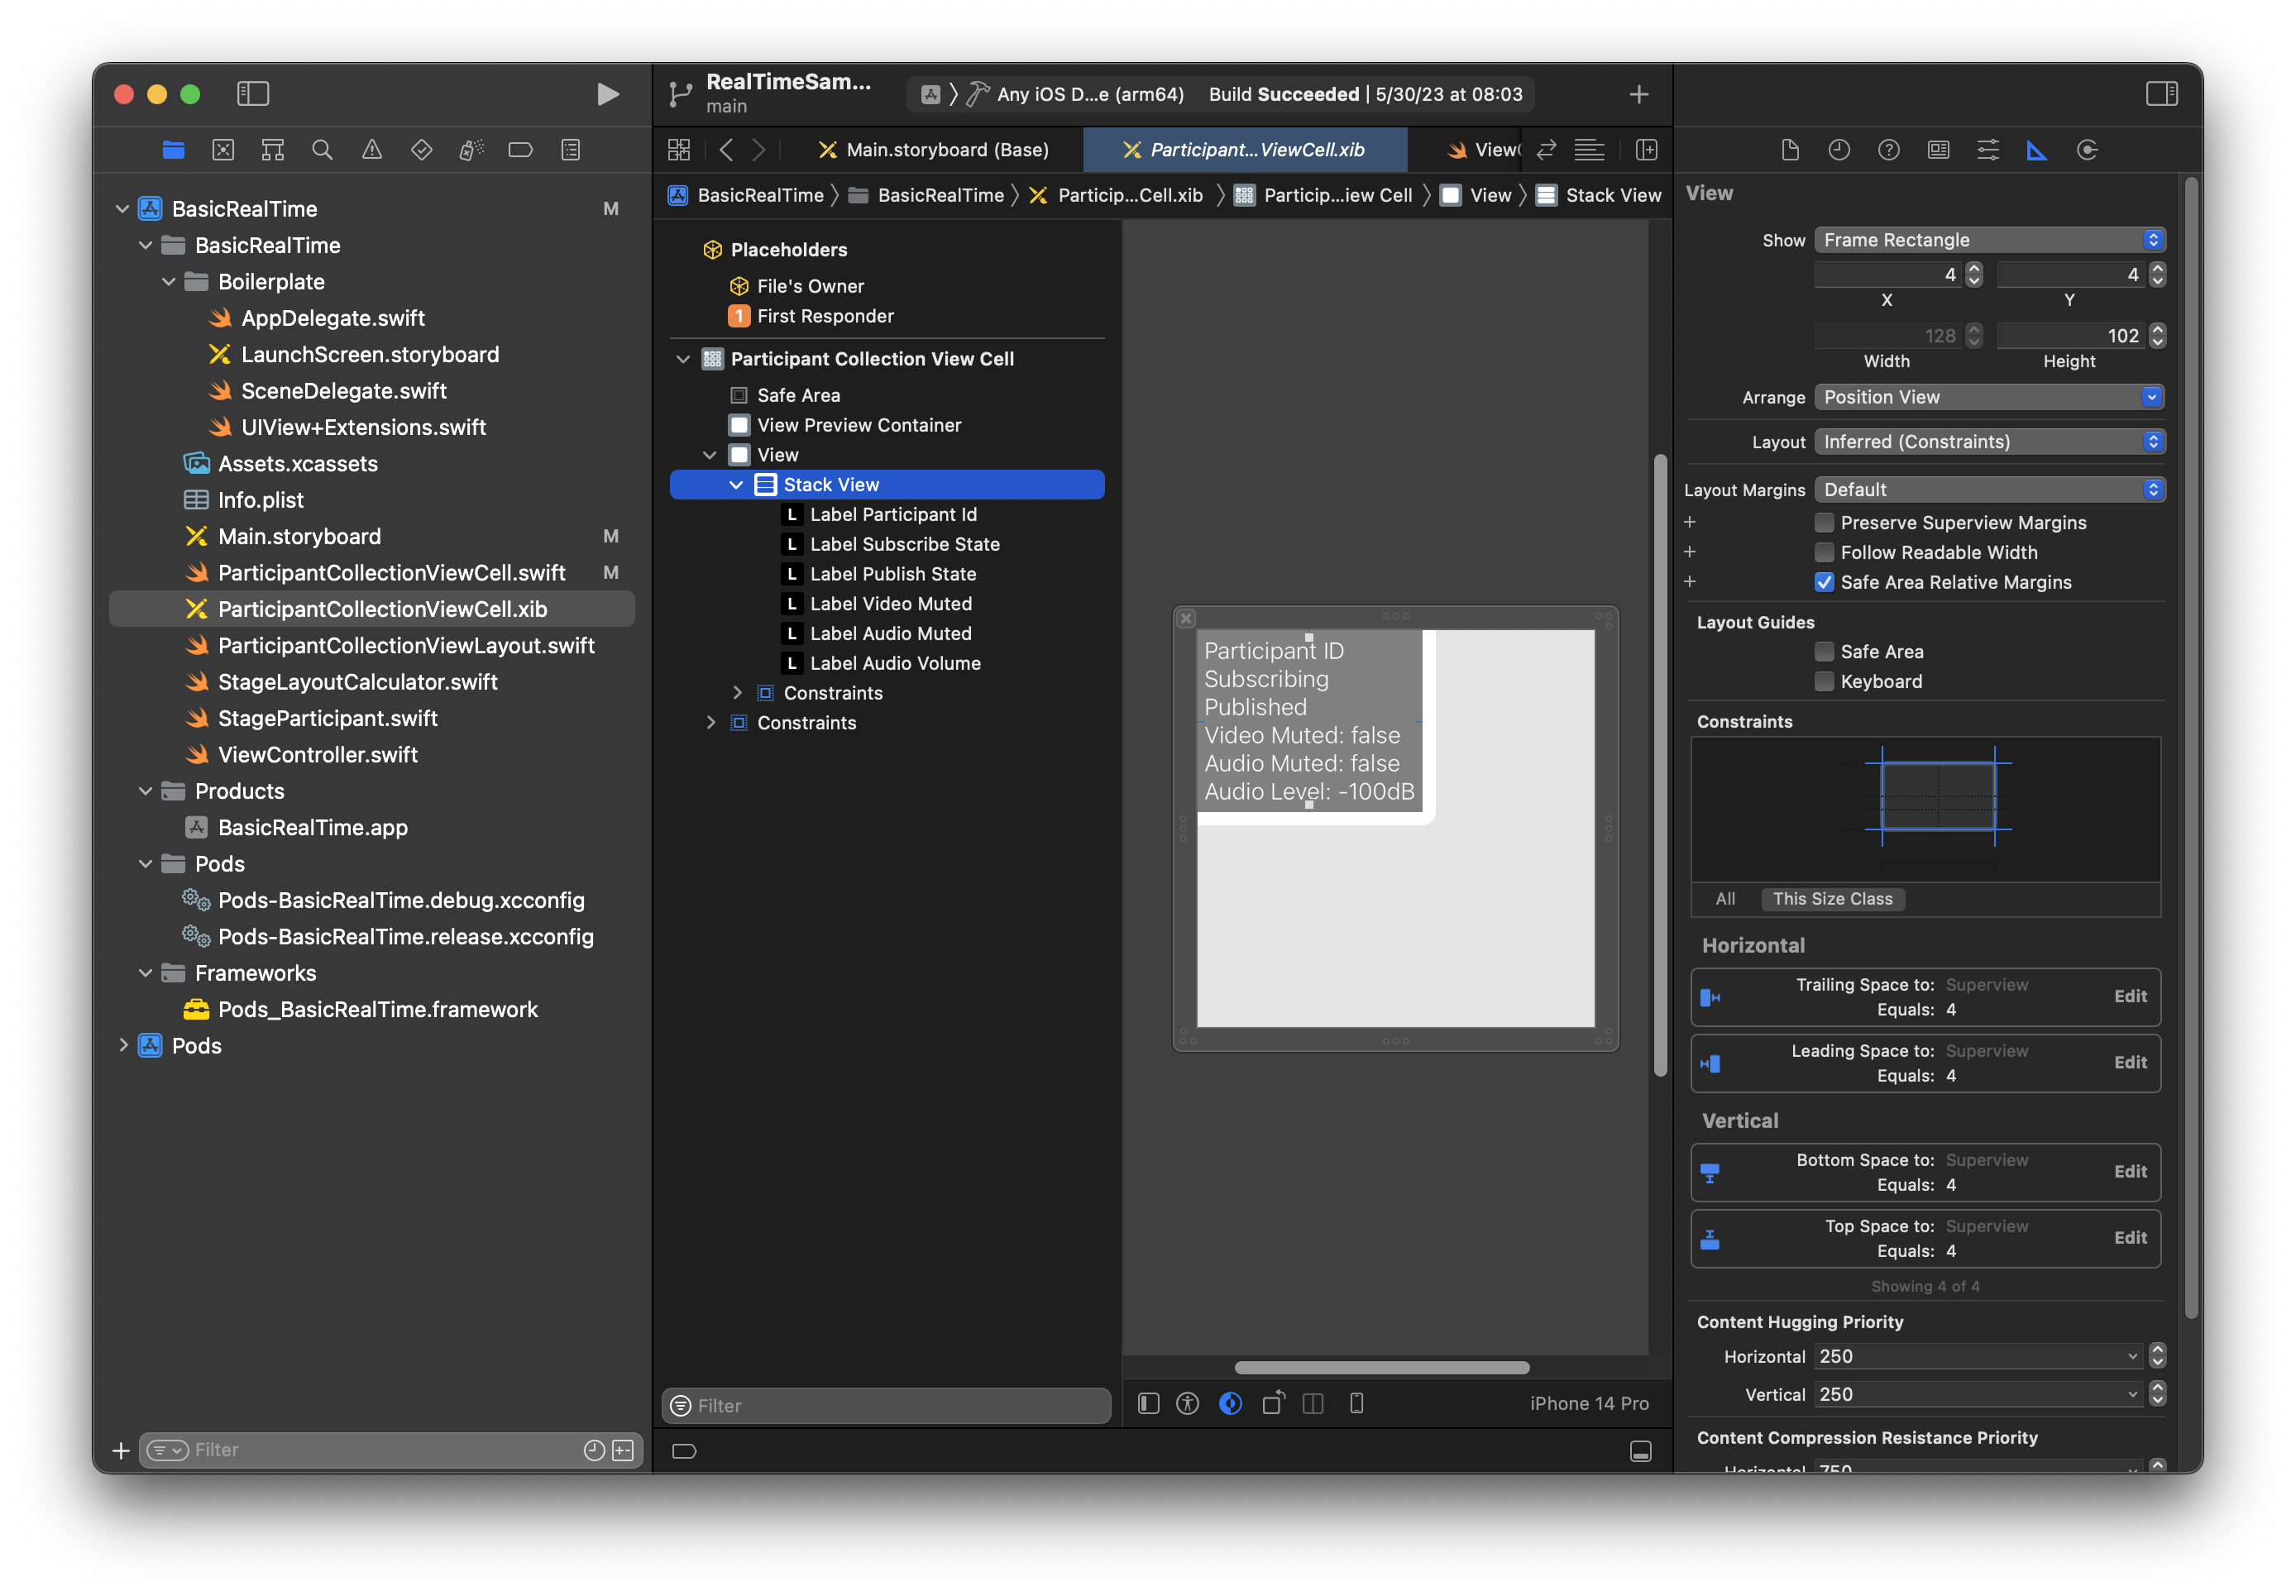This screenshot has height=1596, width=2296.
Task: Click the Run/Build button in toolbar
Action: (x=605, y=93)
